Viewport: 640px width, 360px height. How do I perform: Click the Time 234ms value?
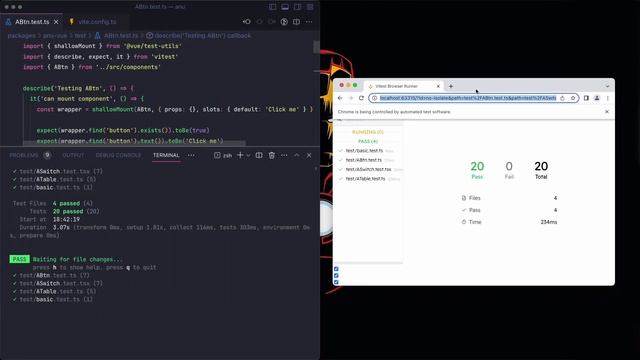coord(549,222)
